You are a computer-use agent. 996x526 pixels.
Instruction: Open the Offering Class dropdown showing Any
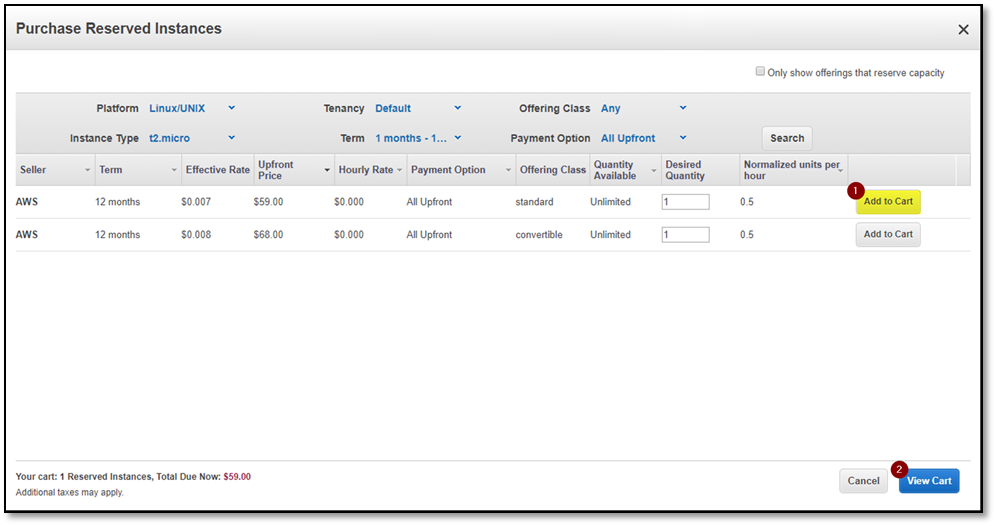click(643, 108)
